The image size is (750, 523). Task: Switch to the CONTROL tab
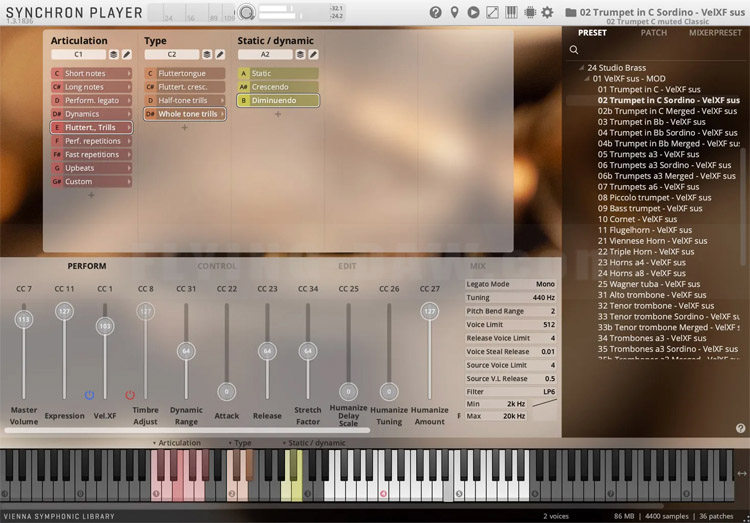(217, 266)
